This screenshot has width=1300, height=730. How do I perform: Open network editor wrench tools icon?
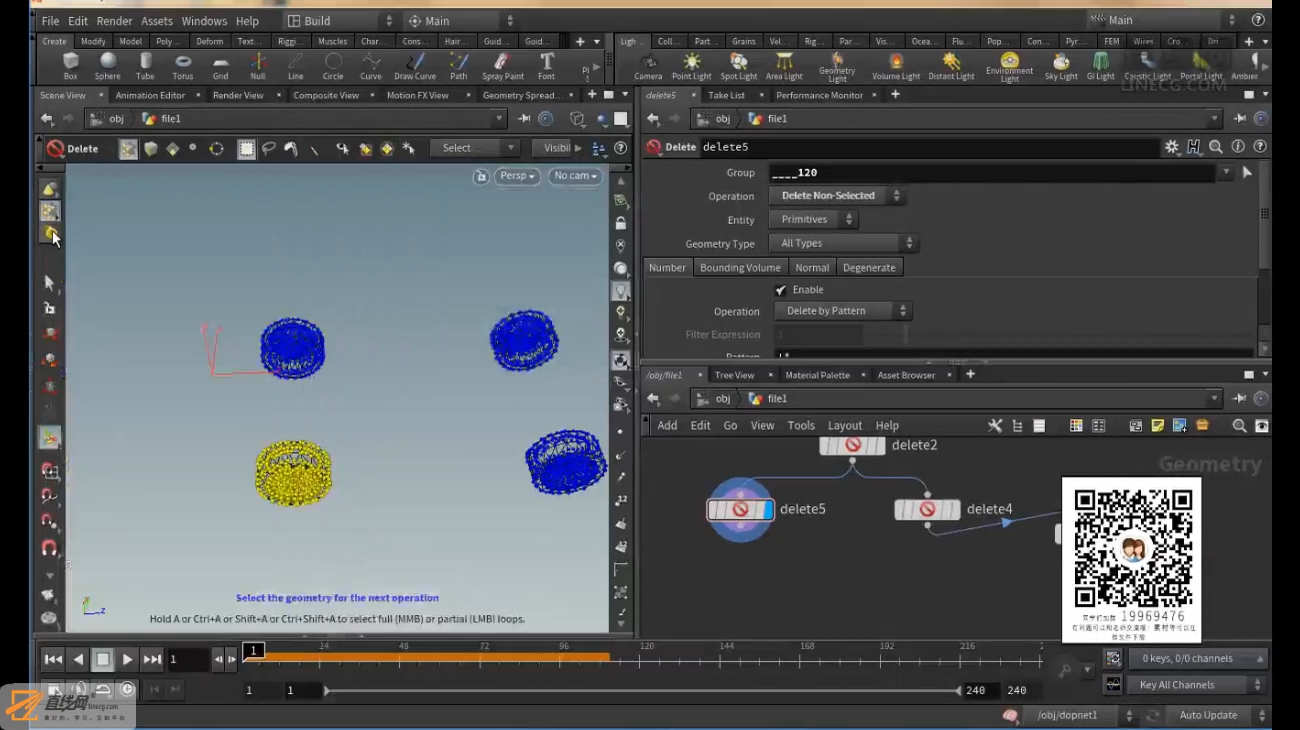[x=995, y=425]
